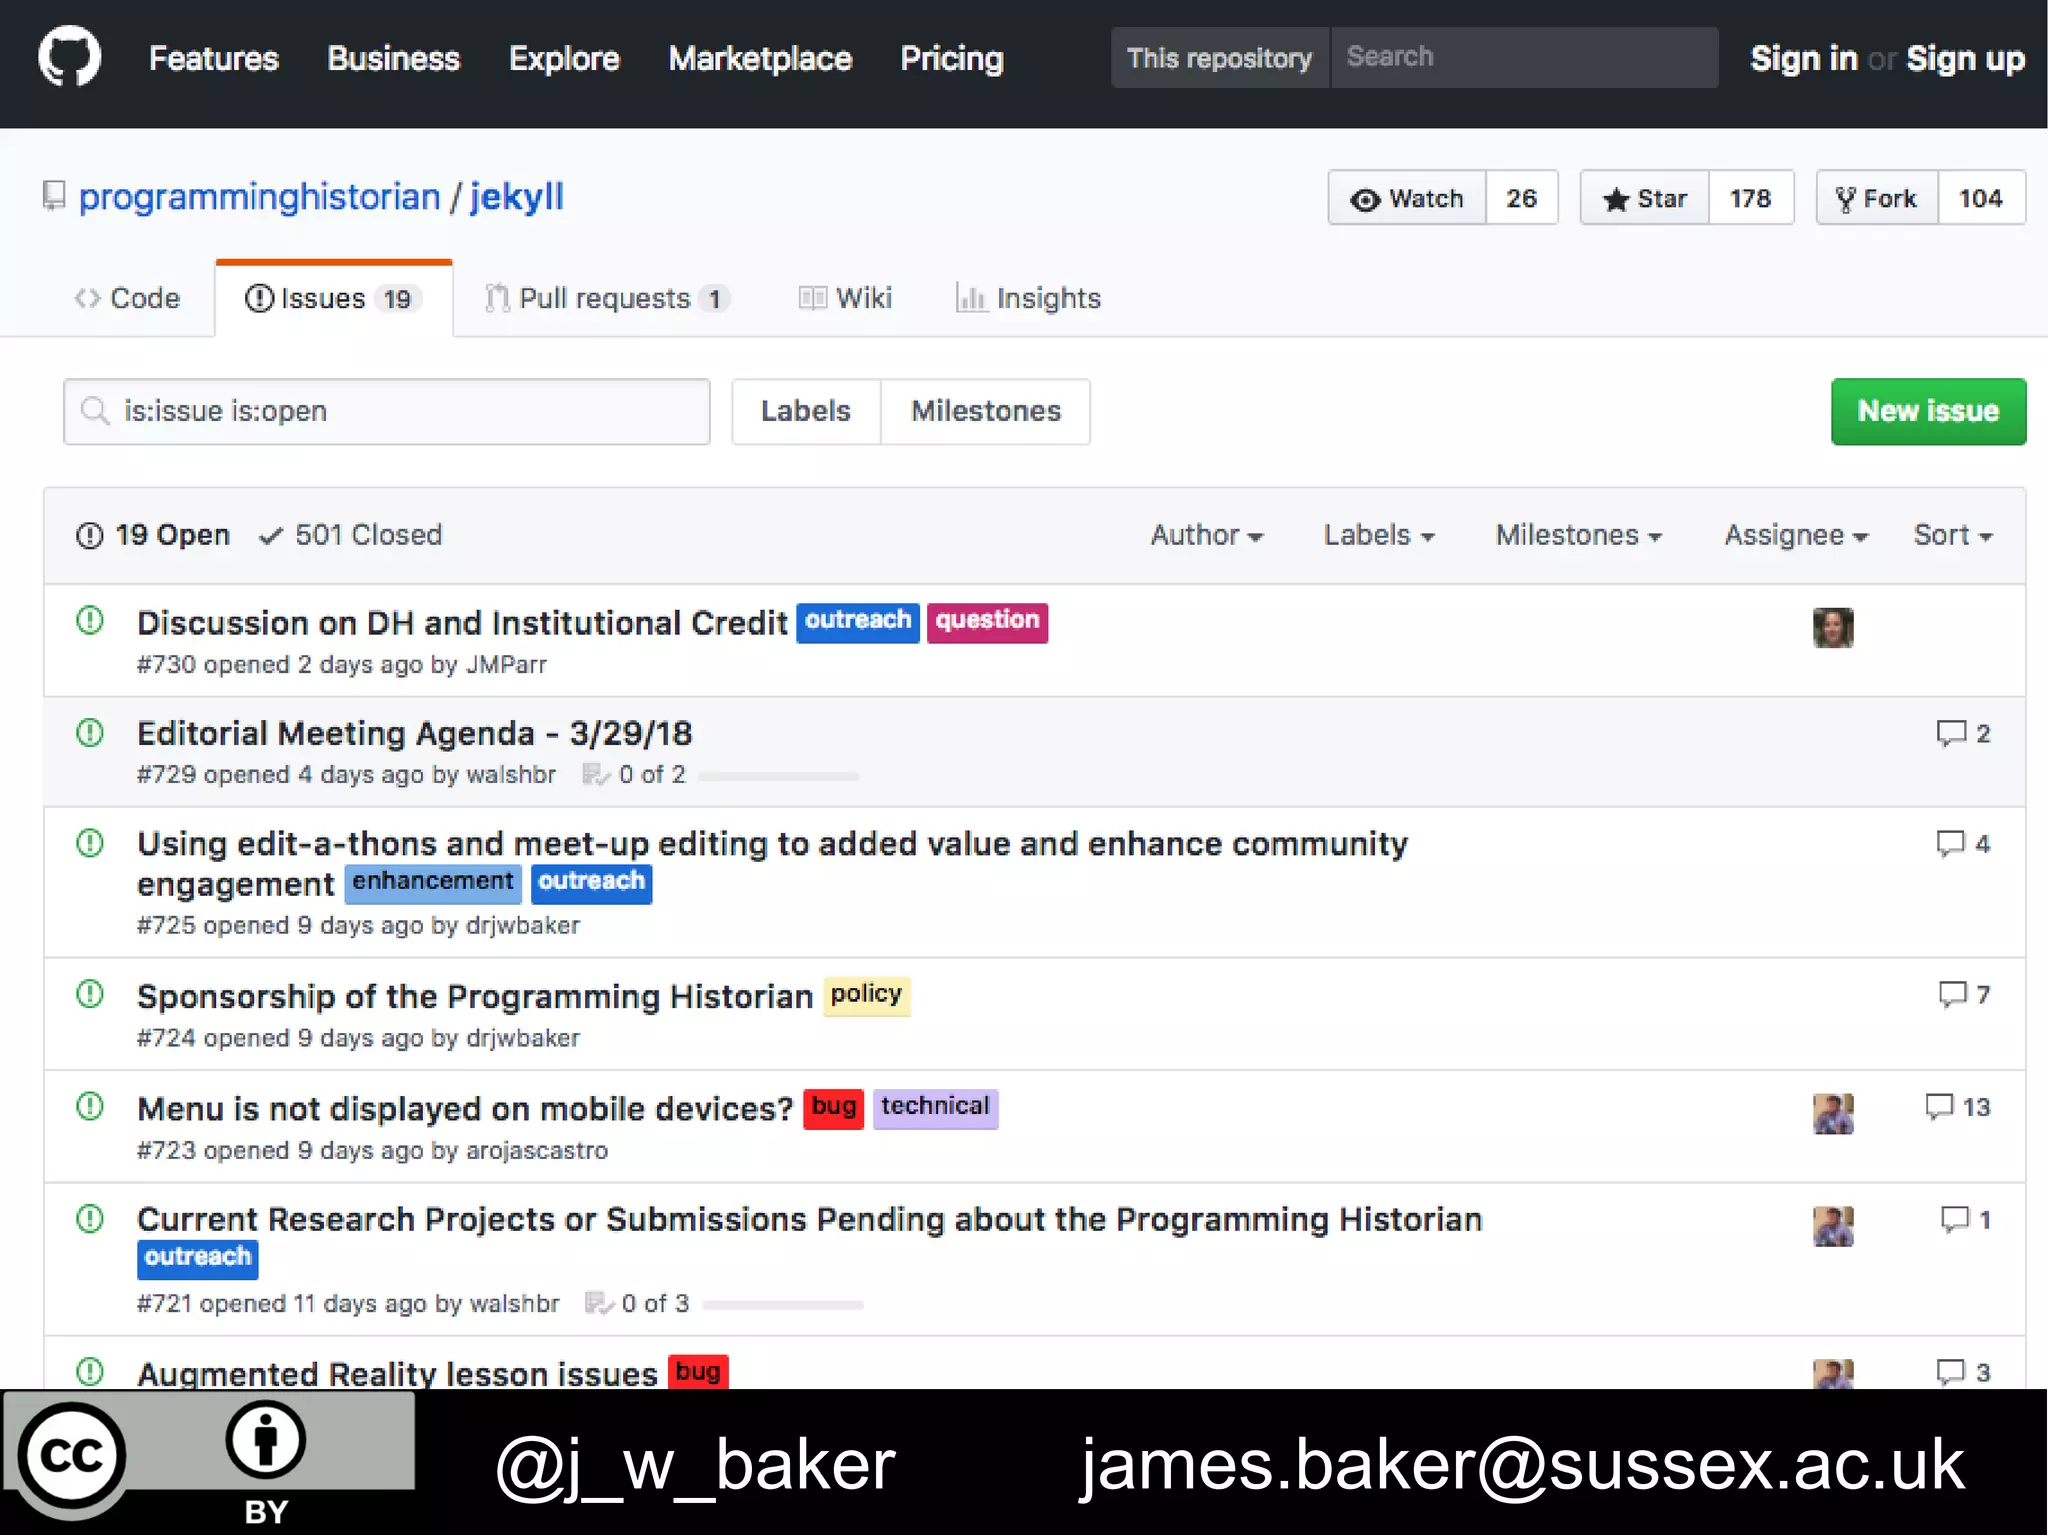Open comments on the edit-a-thons issue

coord(1963,843)
